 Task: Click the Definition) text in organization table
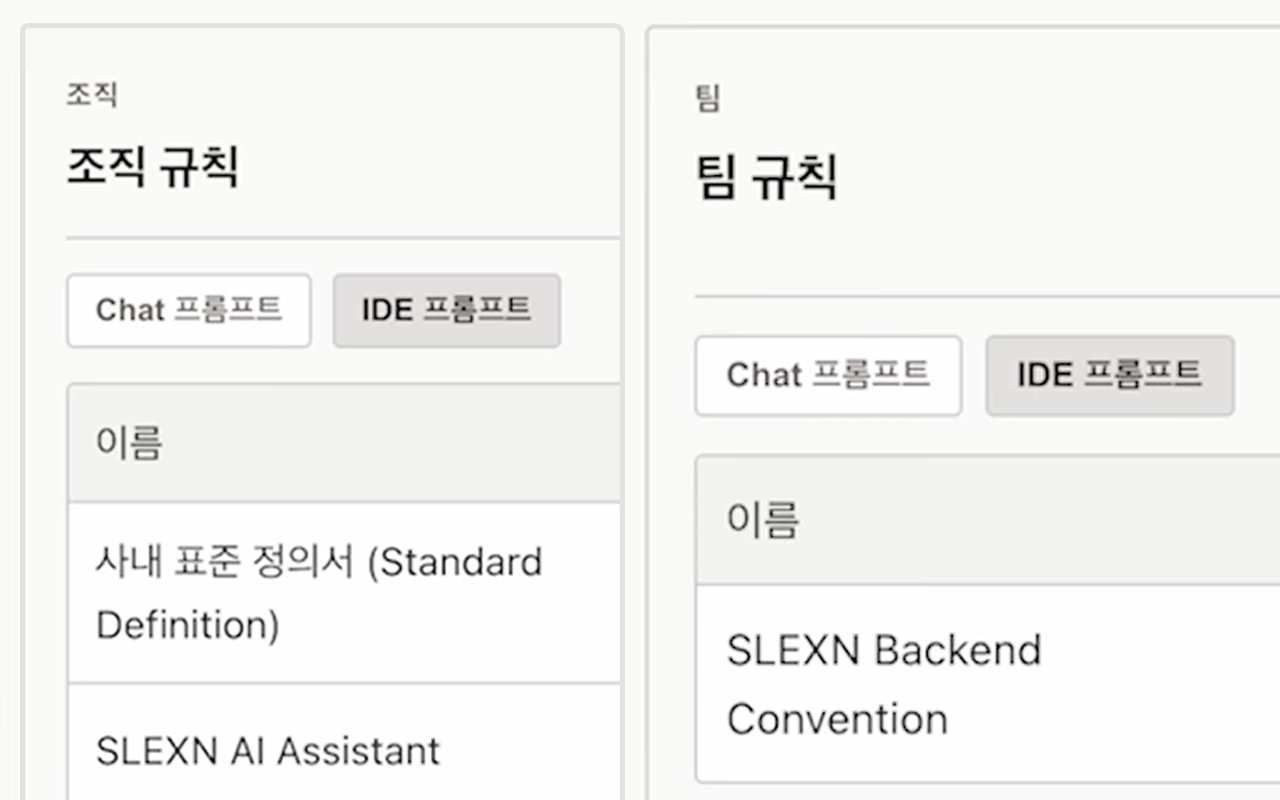coord(187,625)
